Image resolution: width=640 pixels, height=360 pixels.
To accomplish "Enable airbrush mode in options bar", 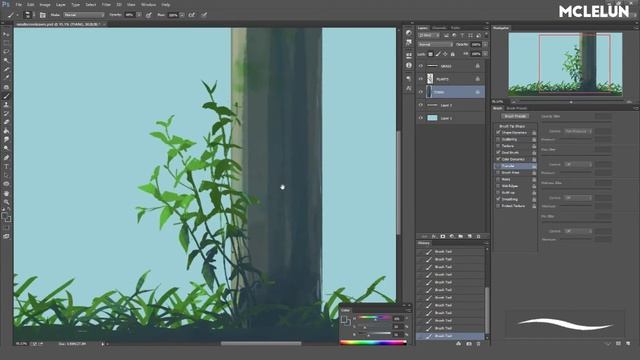I will click(192, 15).
